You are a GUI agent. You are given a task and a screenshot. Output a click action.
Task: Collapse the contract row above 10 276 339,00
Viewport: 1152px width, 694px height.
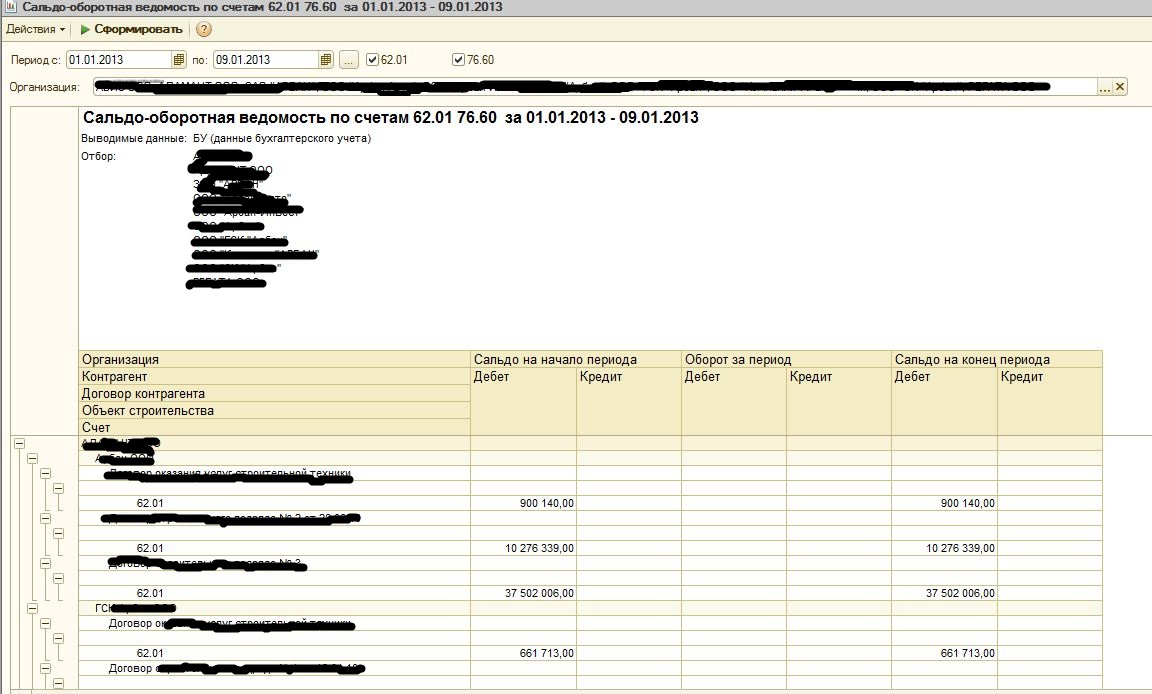click(x=46, y=518)
